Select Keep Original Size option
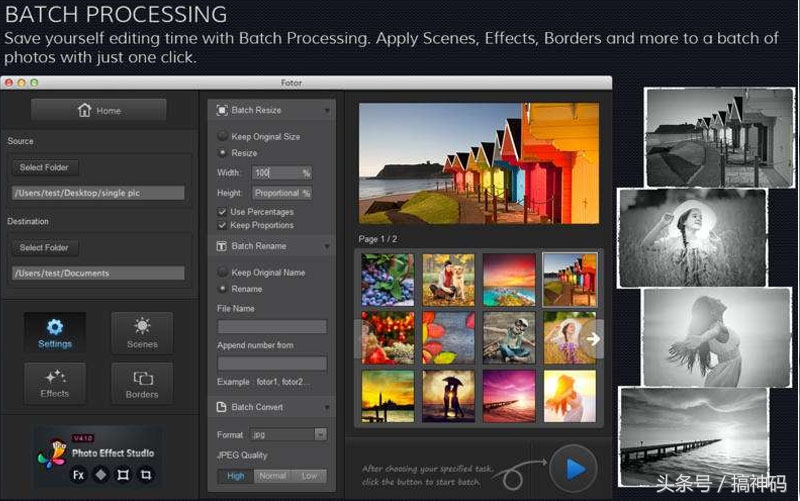 point(223,136)
